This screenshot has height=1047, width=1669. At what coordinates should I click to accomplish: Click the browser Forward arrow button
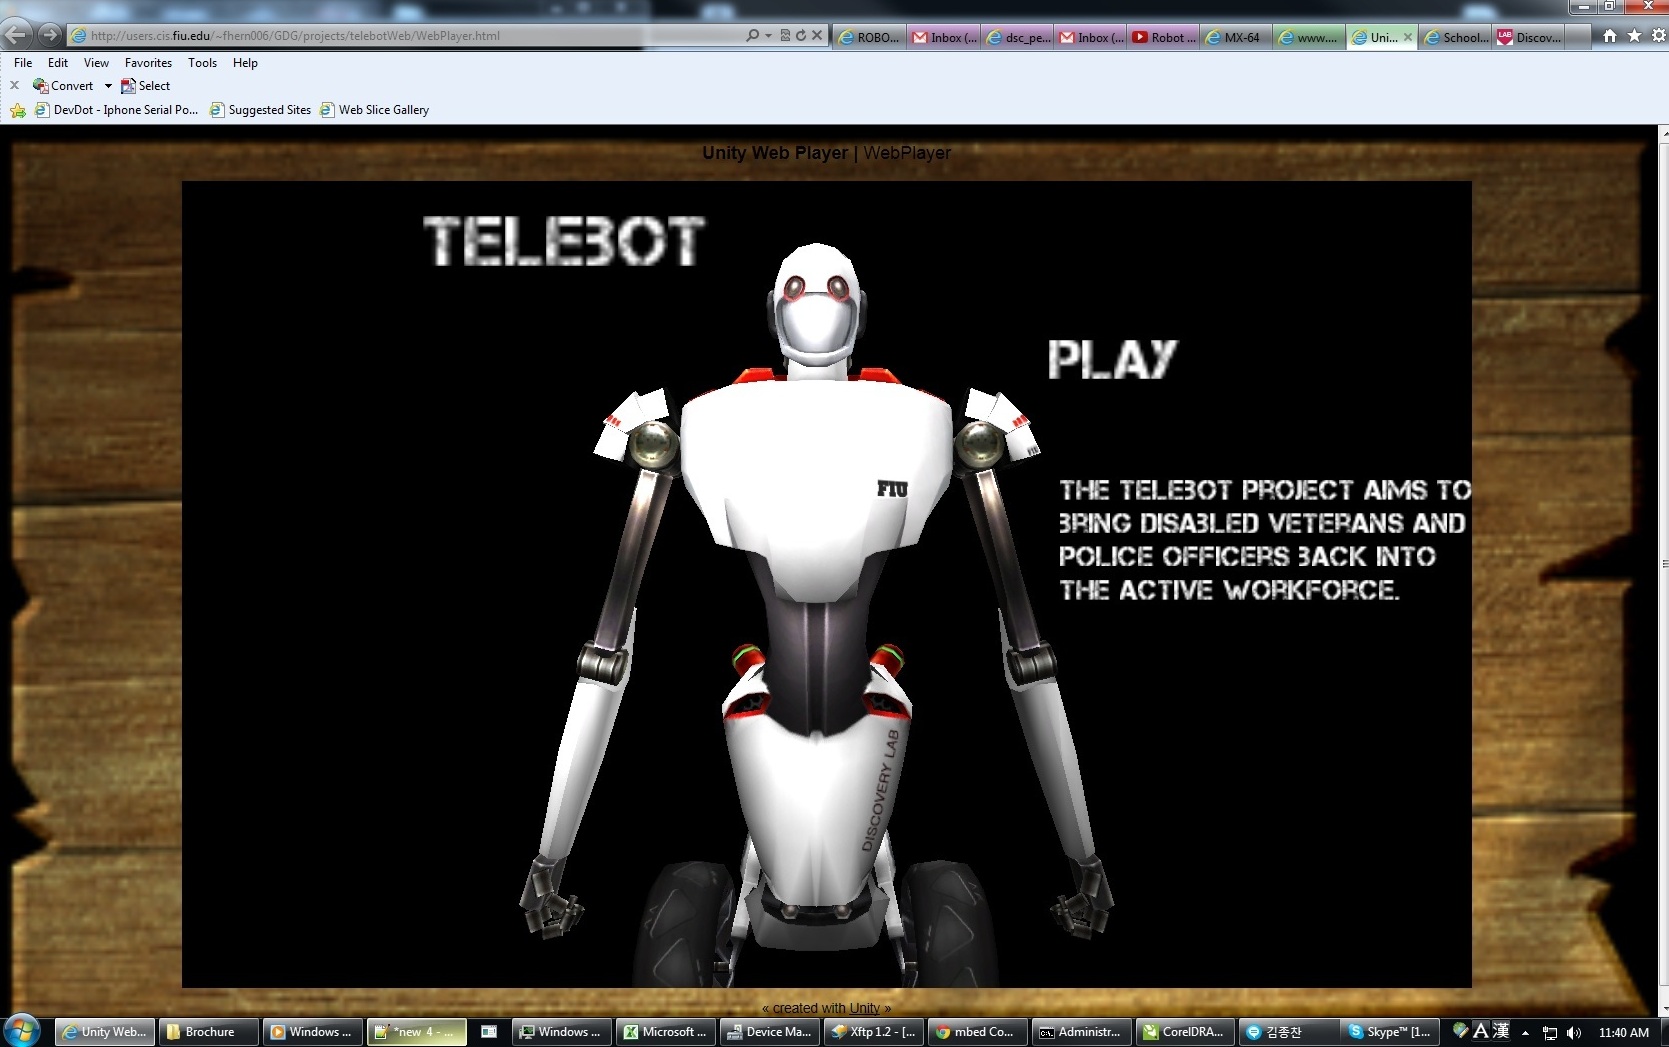[49, 35]
